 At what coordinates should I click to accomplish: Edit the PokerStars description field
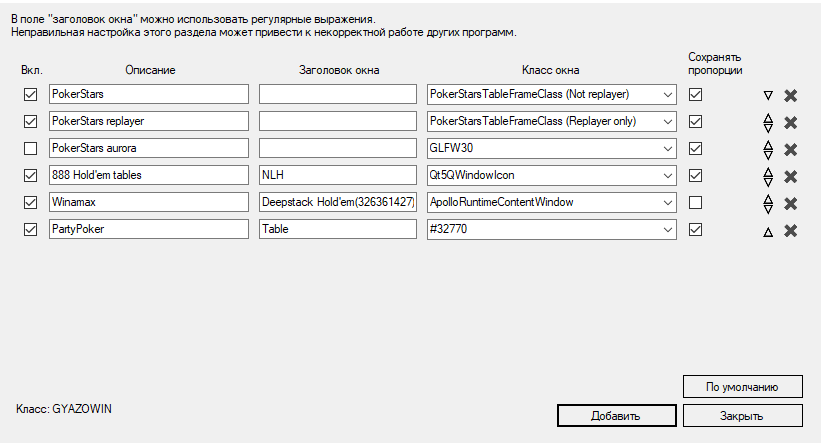tap(149, 94)
